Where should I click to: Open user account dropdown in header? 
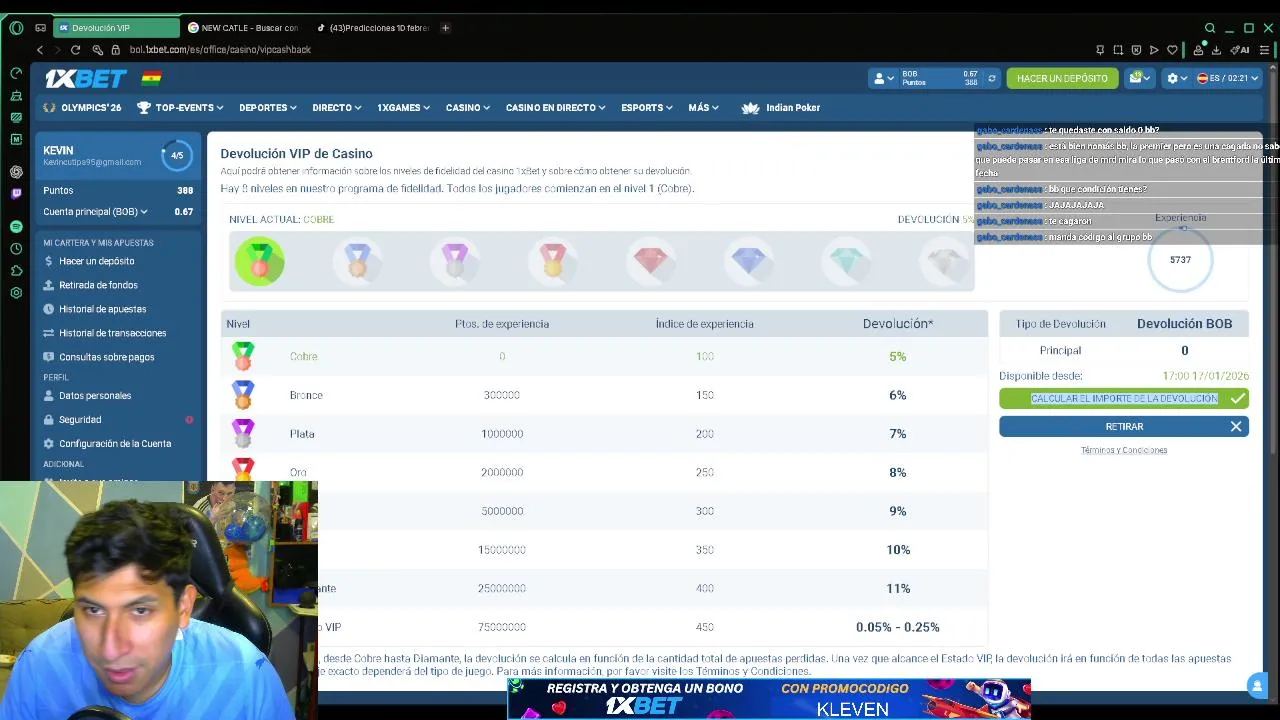pyautogui.click(x=885, y=78)
